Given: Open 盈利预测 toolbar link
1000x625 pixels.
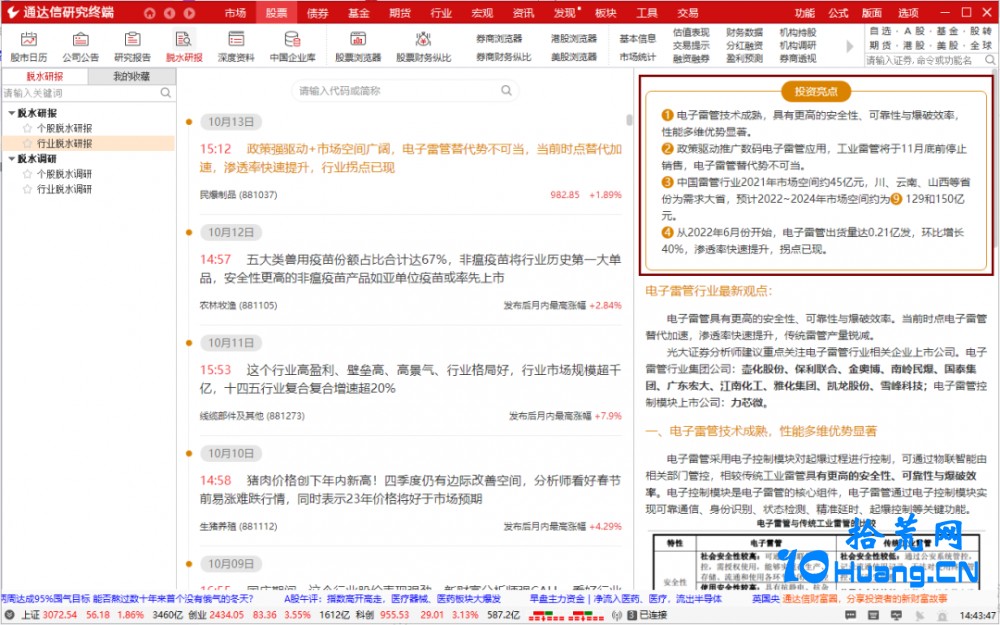Looking at the screenshot, I should (744, 59).
